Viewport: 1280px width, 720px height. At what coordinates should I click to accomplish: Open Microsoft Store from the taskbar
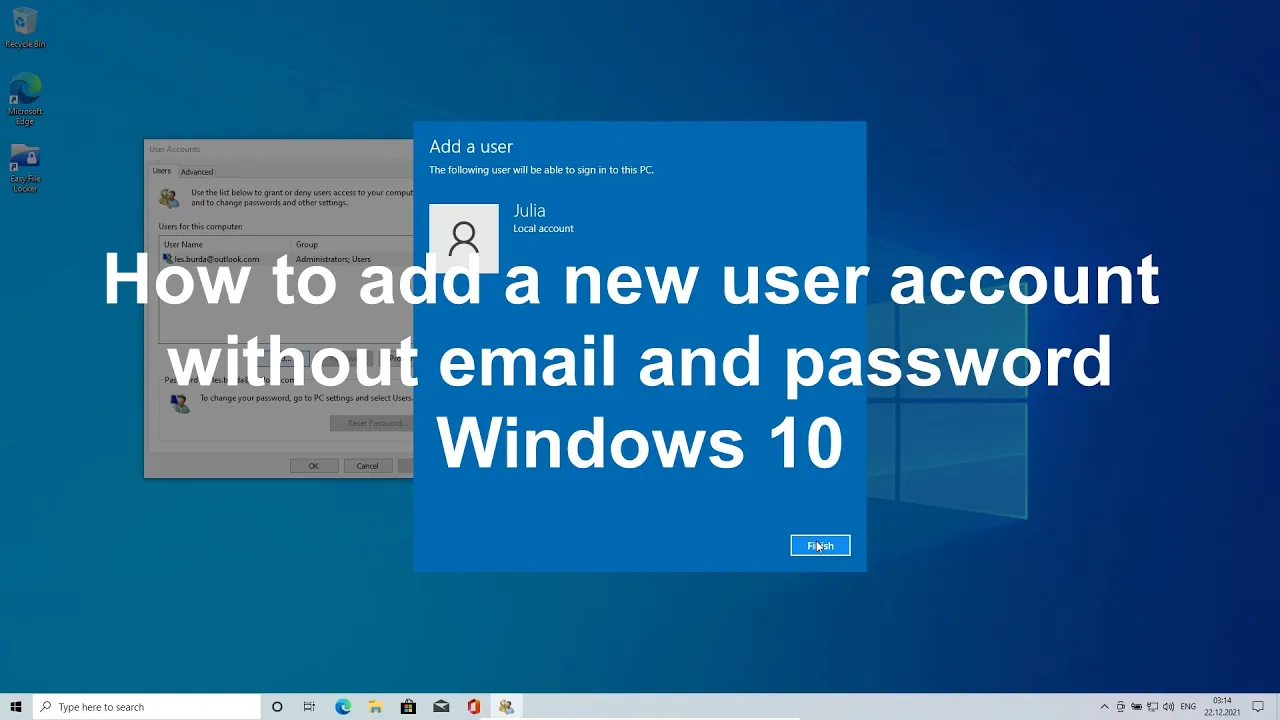[408, 707]
